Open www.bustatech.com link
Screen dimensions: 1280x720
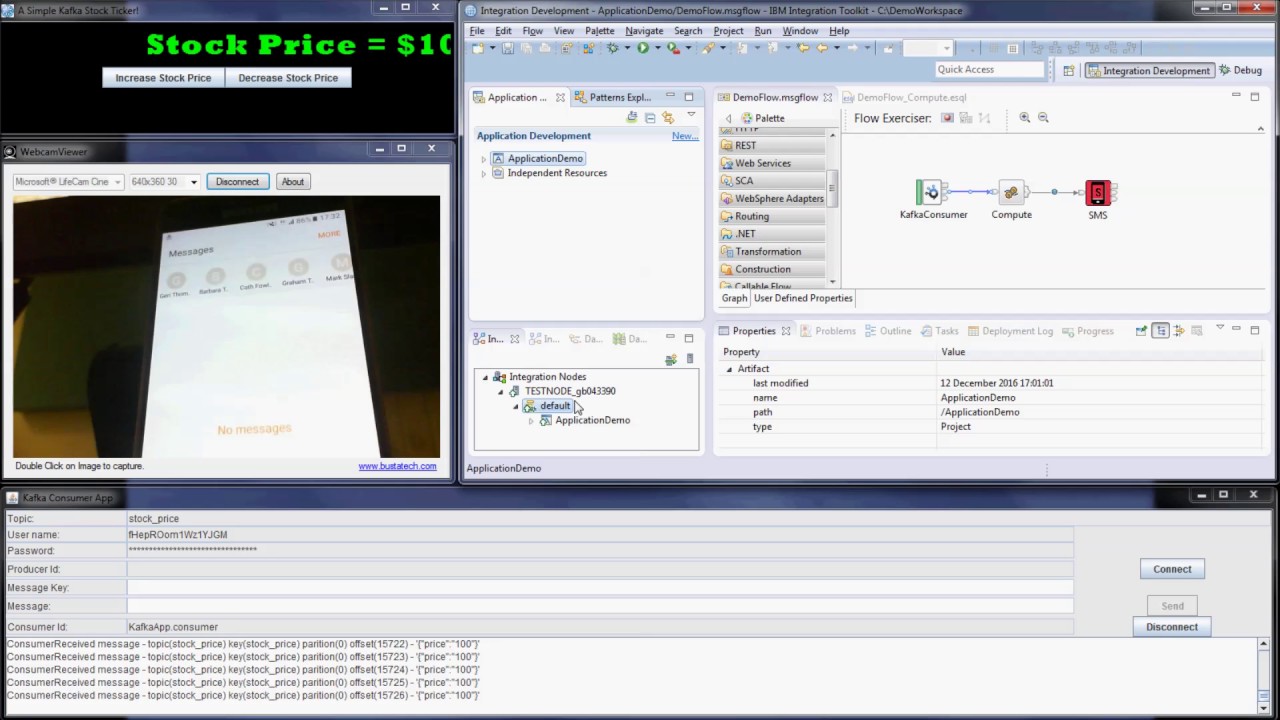point(397,466)
